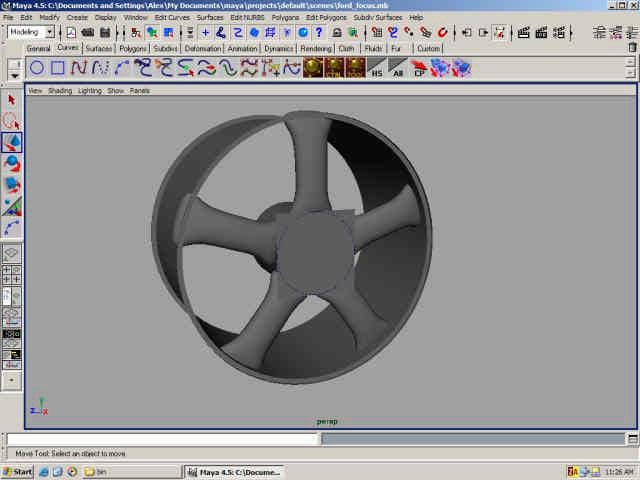Click the trash can shelf icon
The height and width of the screenshot is (480, 640).
631,47
